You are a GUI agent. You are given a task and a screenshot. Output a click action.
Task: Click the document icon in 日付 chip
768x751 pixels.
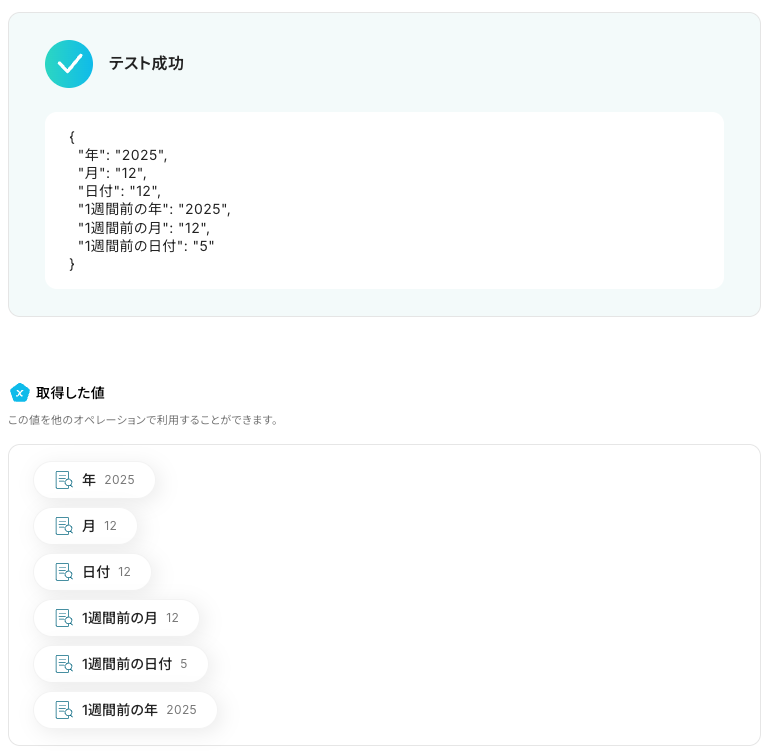tap(64, 572)
